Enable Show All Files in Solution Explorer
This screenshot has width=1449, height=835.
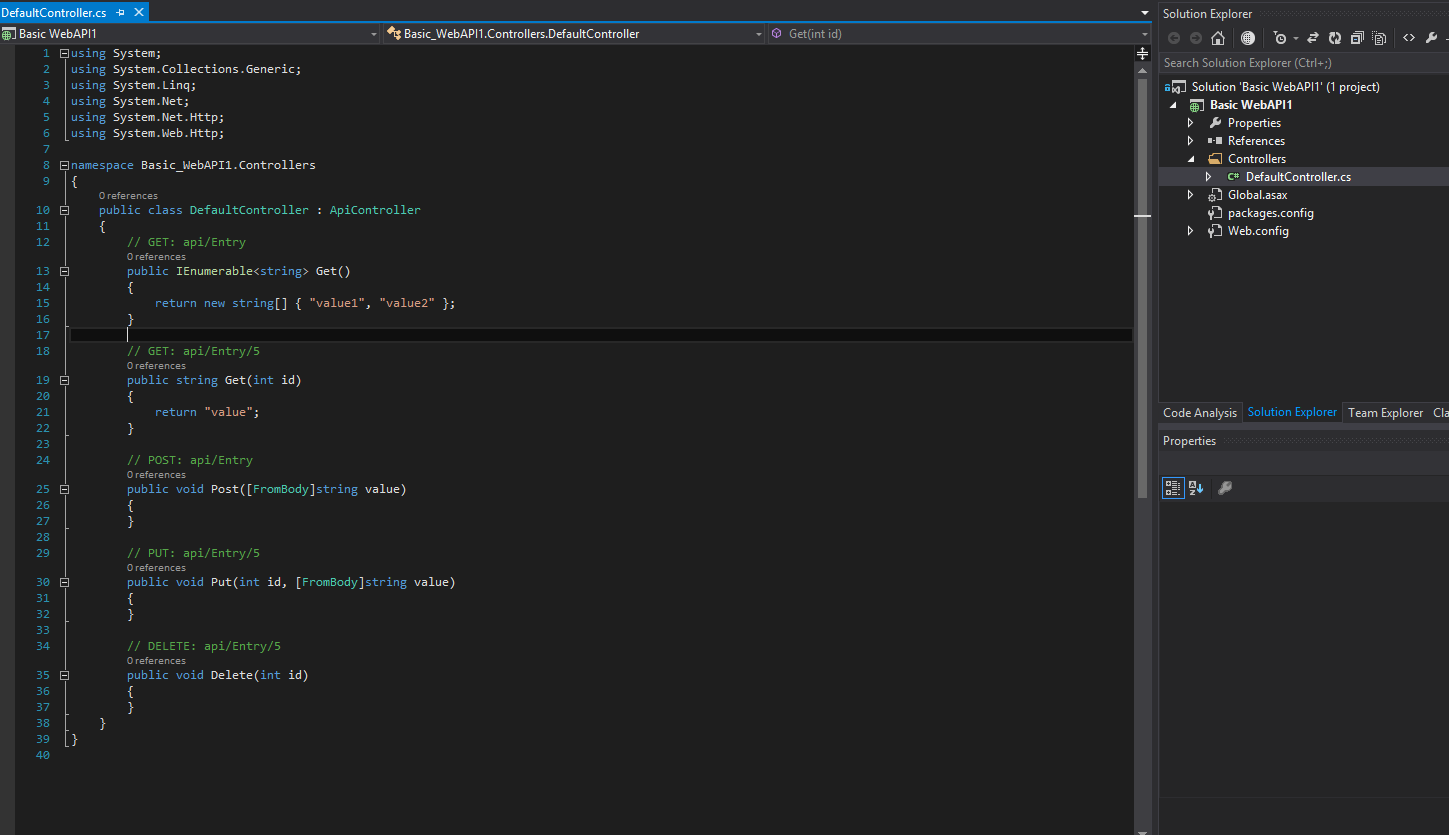coord(1380,38)
